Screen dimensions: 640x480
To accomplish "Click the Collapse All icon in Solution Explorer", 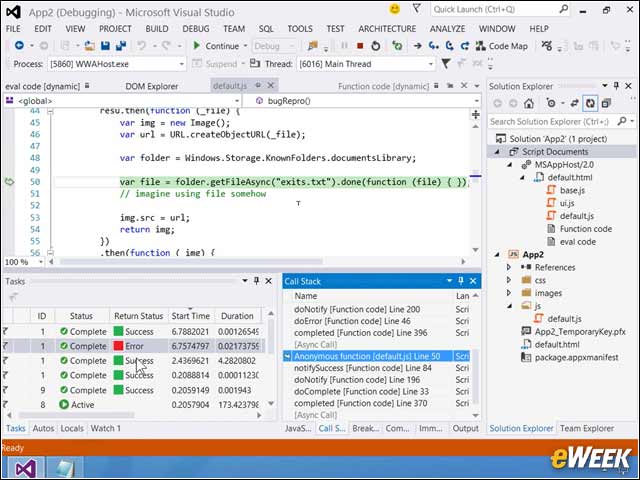I will [606, 104].
